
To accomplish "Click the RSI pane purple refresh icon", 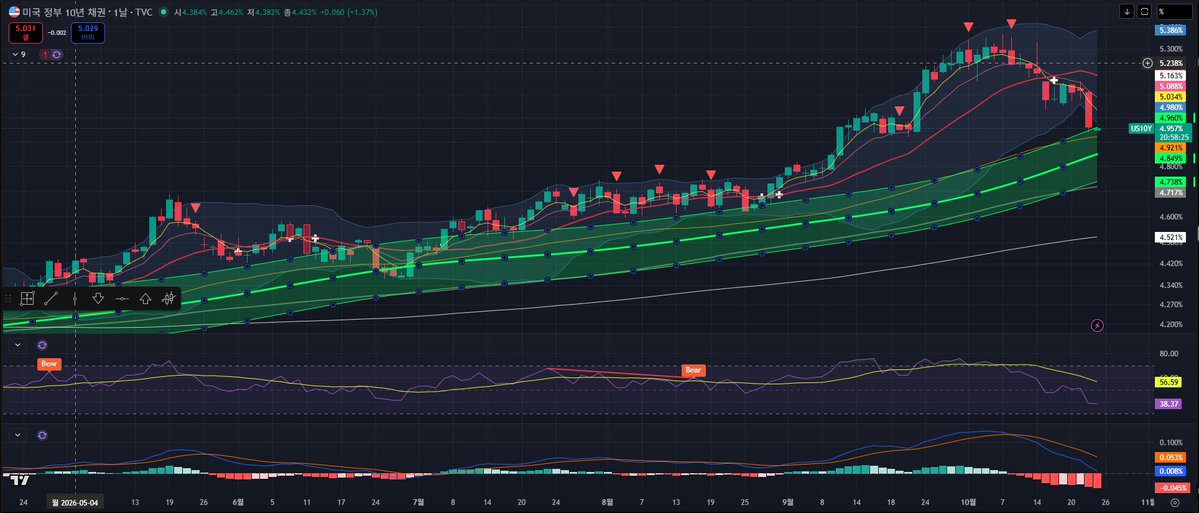I will point(41,346).
